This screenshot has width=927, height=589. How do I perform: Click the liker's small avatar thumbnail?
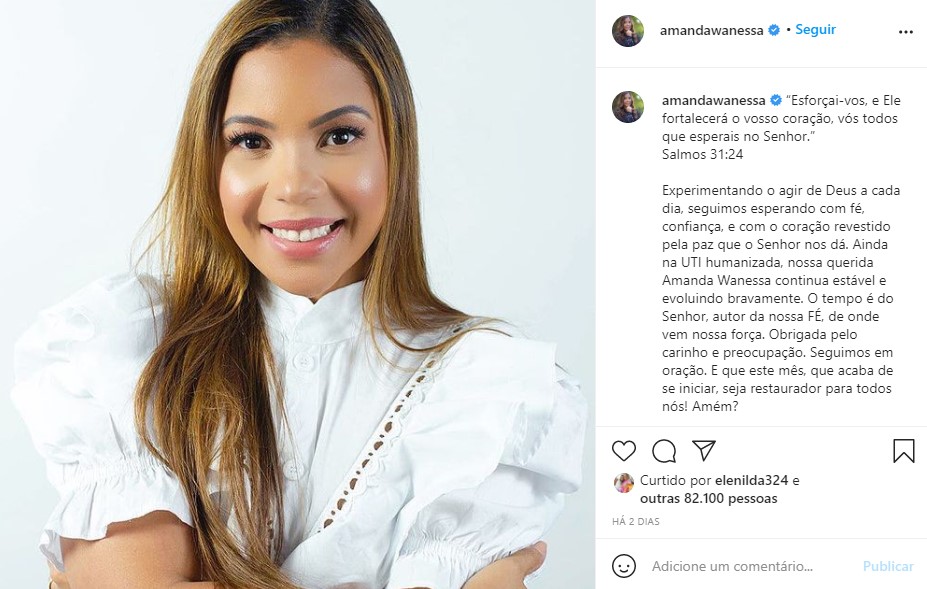[x=624, y=483]
